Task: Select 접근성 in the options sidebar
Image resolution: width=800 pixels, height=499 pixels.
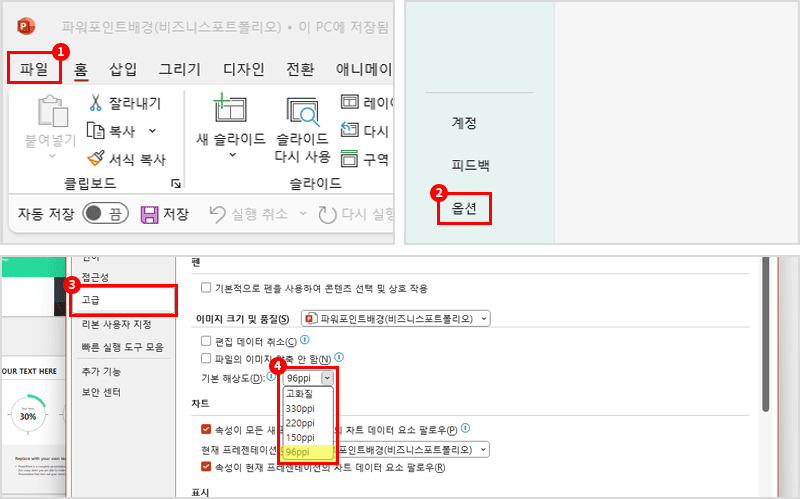Action: click(95, 277)
